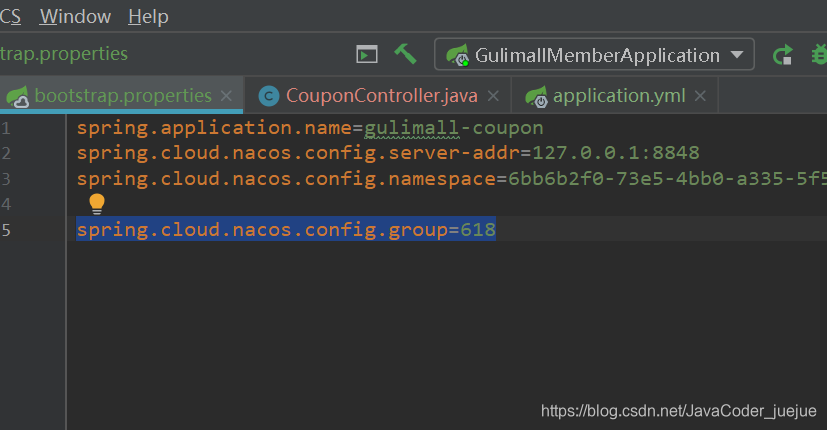Click the trap.properties breadcrumb

click(x=64, y=54)
